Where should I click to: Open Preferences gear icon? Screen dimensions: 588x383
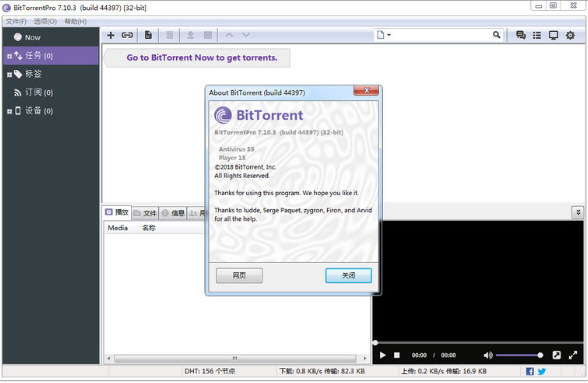[570, 35]
